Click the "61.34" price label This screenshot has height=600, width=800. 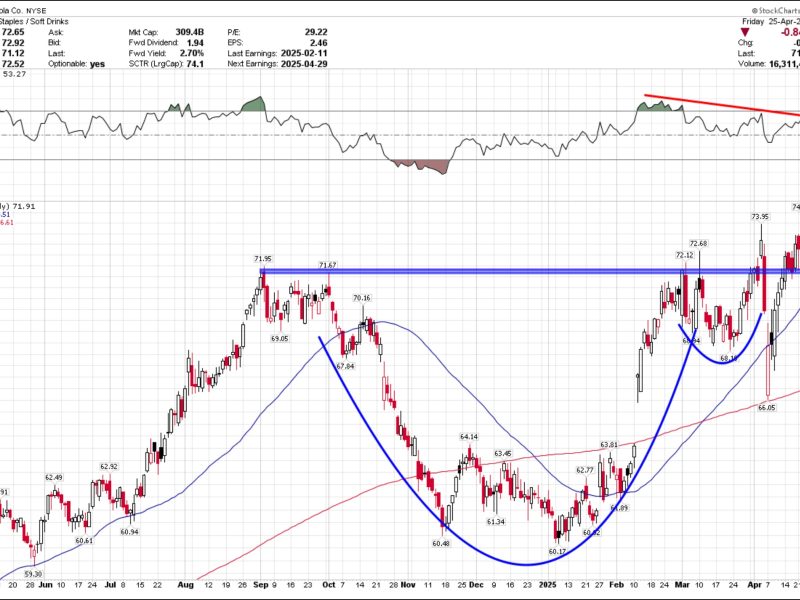[496, 521]
